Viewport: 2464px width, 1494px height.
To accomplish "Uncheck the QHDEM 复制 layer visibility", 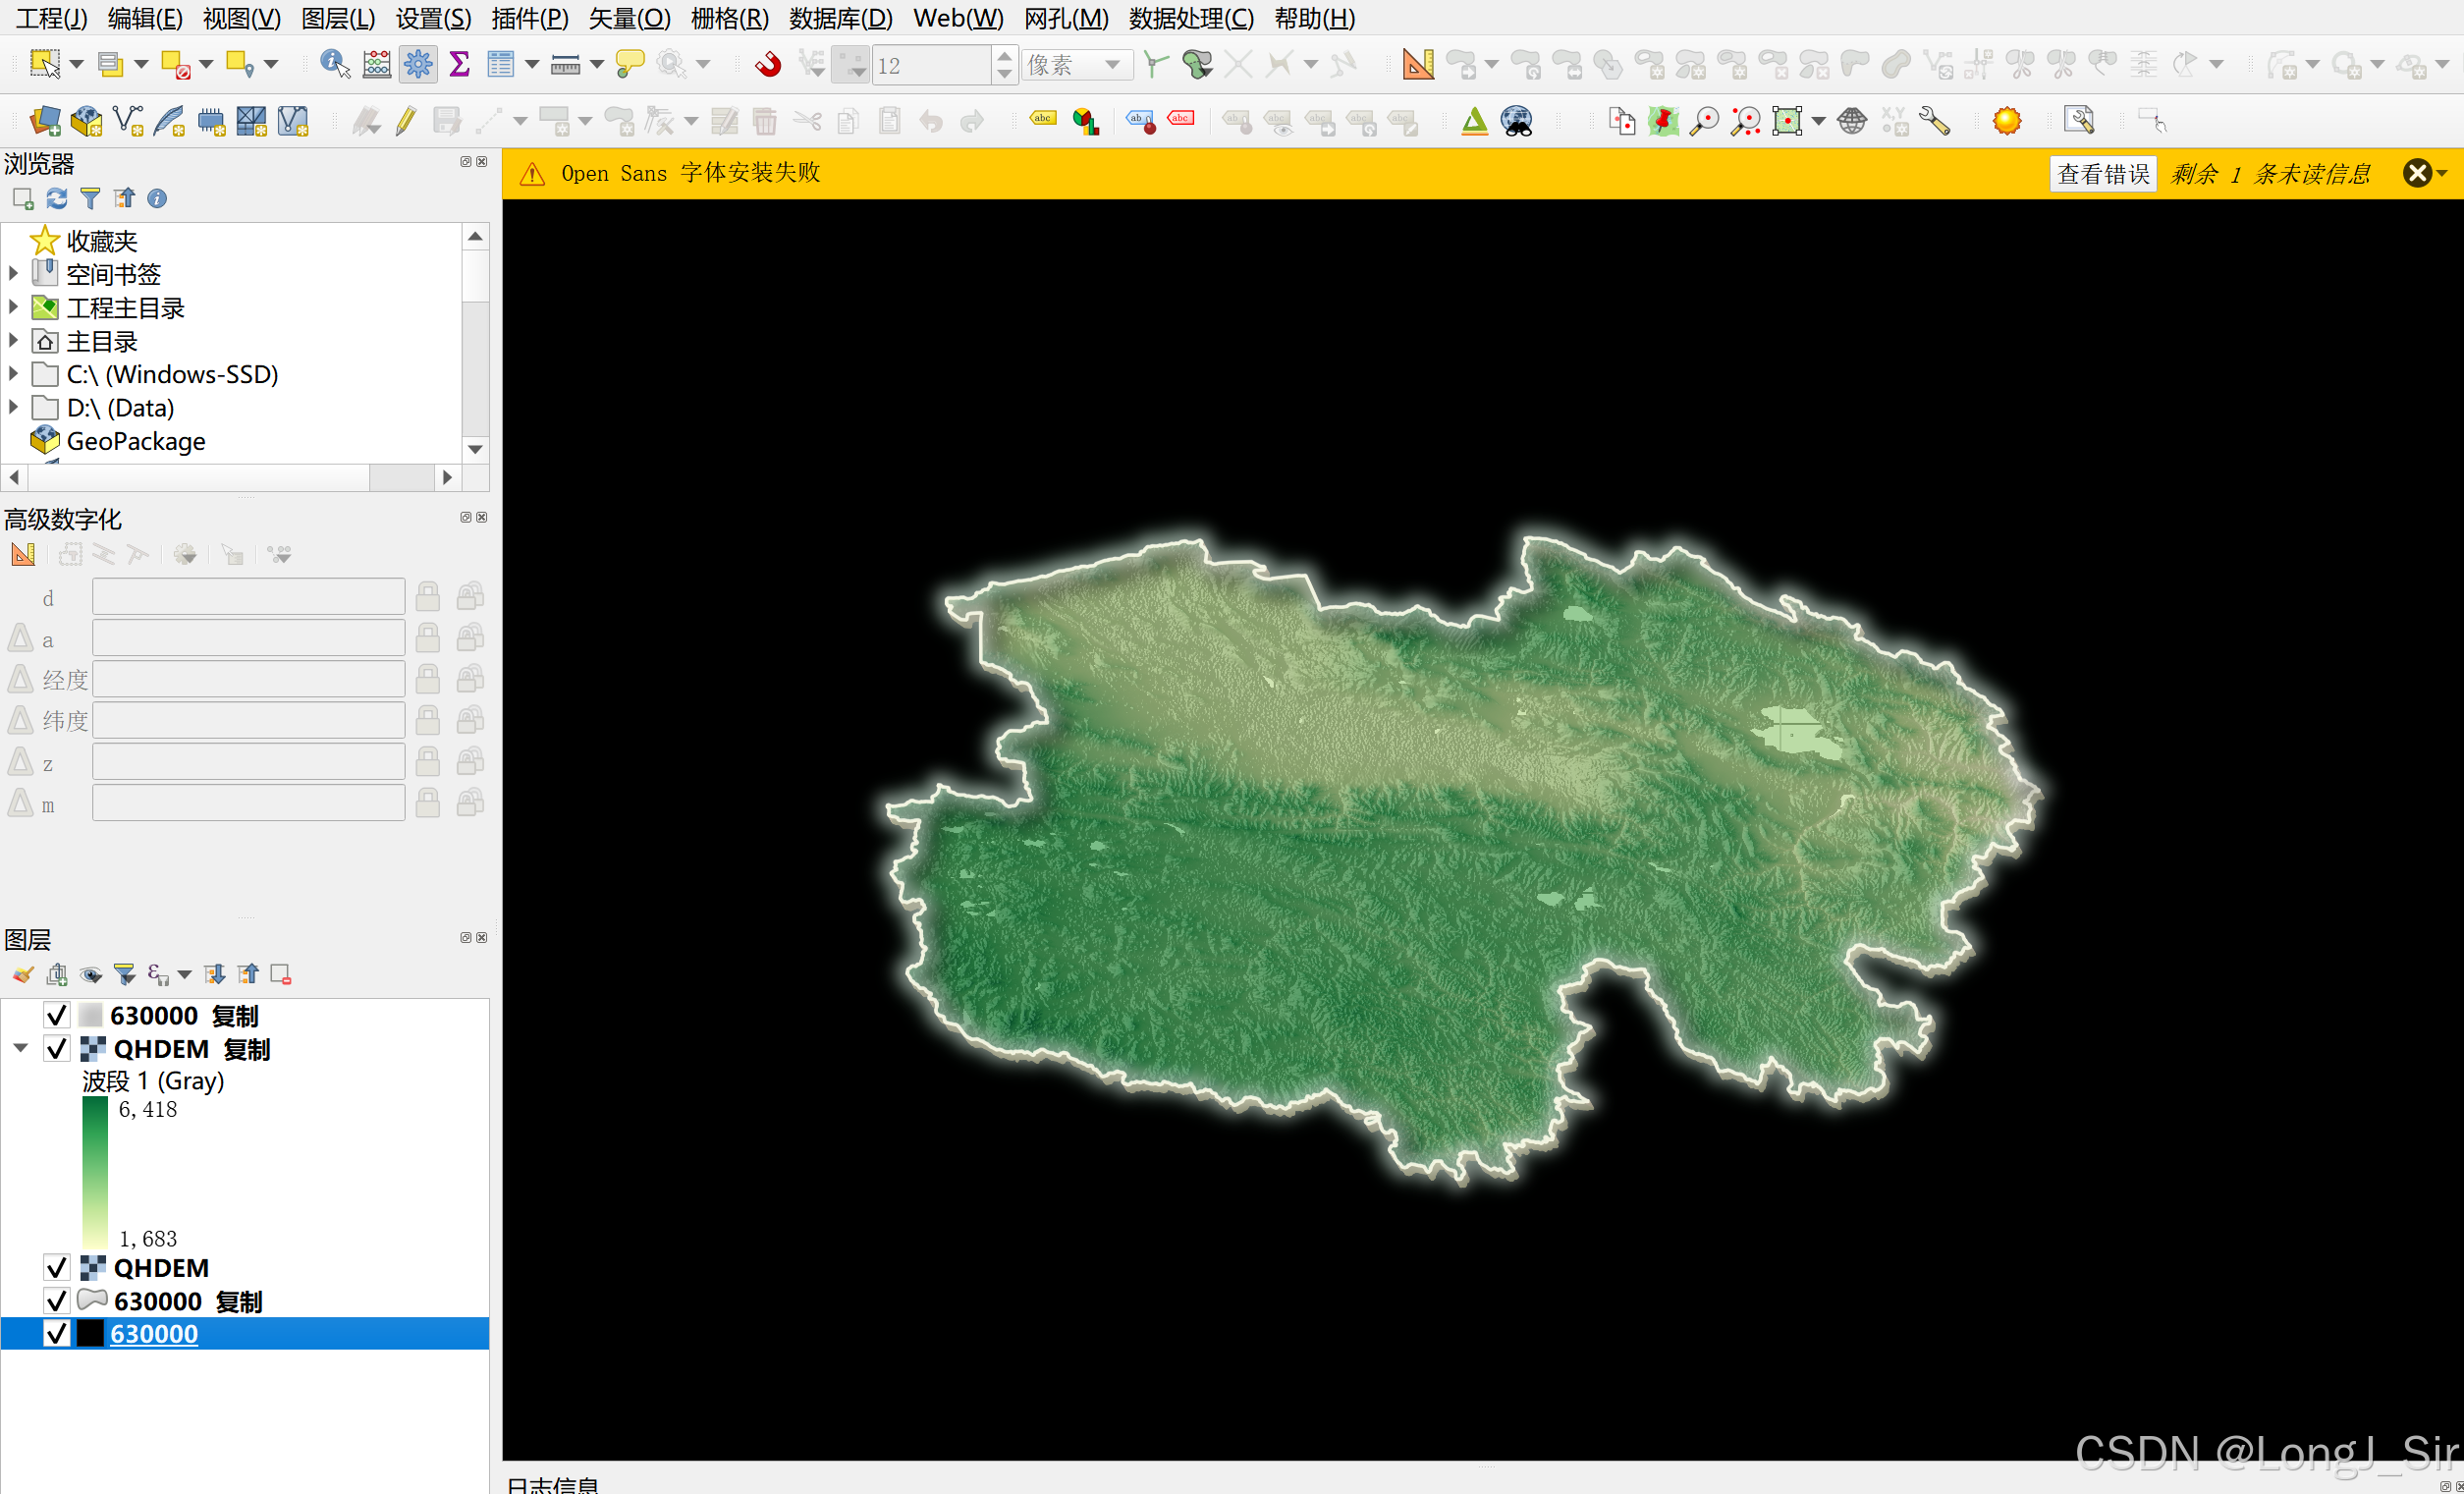I will (x=57, y=1049).
